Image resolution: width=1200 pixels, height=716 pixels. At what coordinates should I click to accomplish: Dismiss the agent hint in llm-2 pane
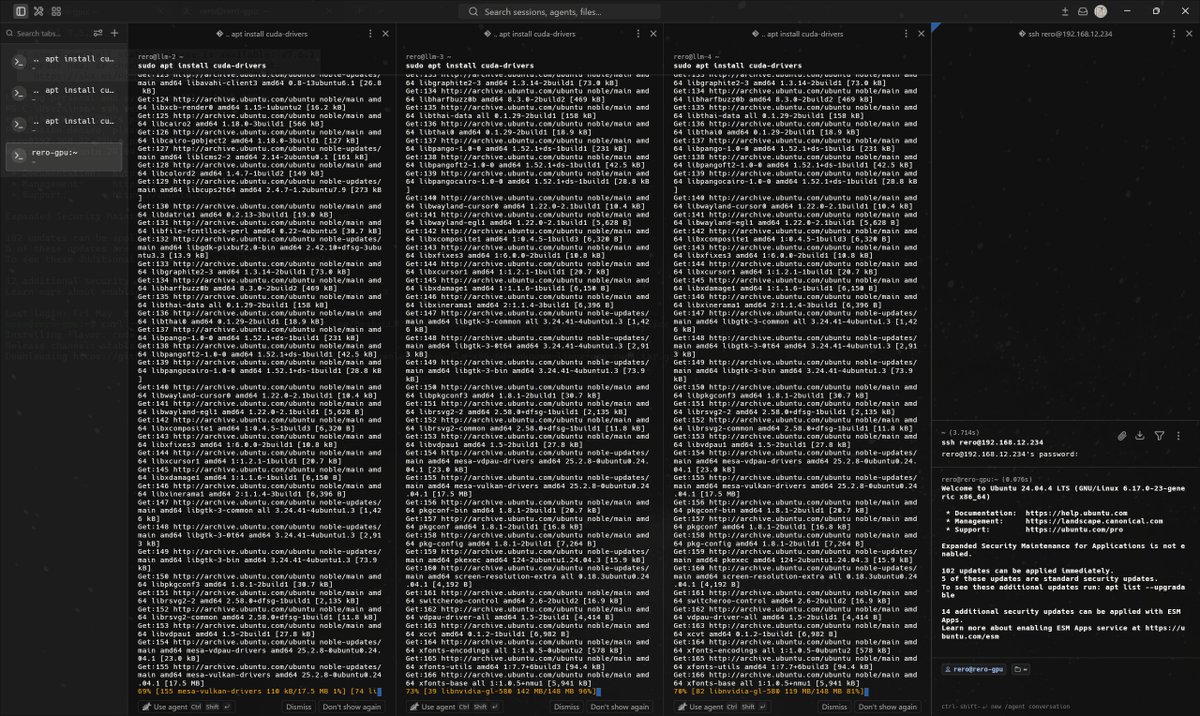point(299,706)
